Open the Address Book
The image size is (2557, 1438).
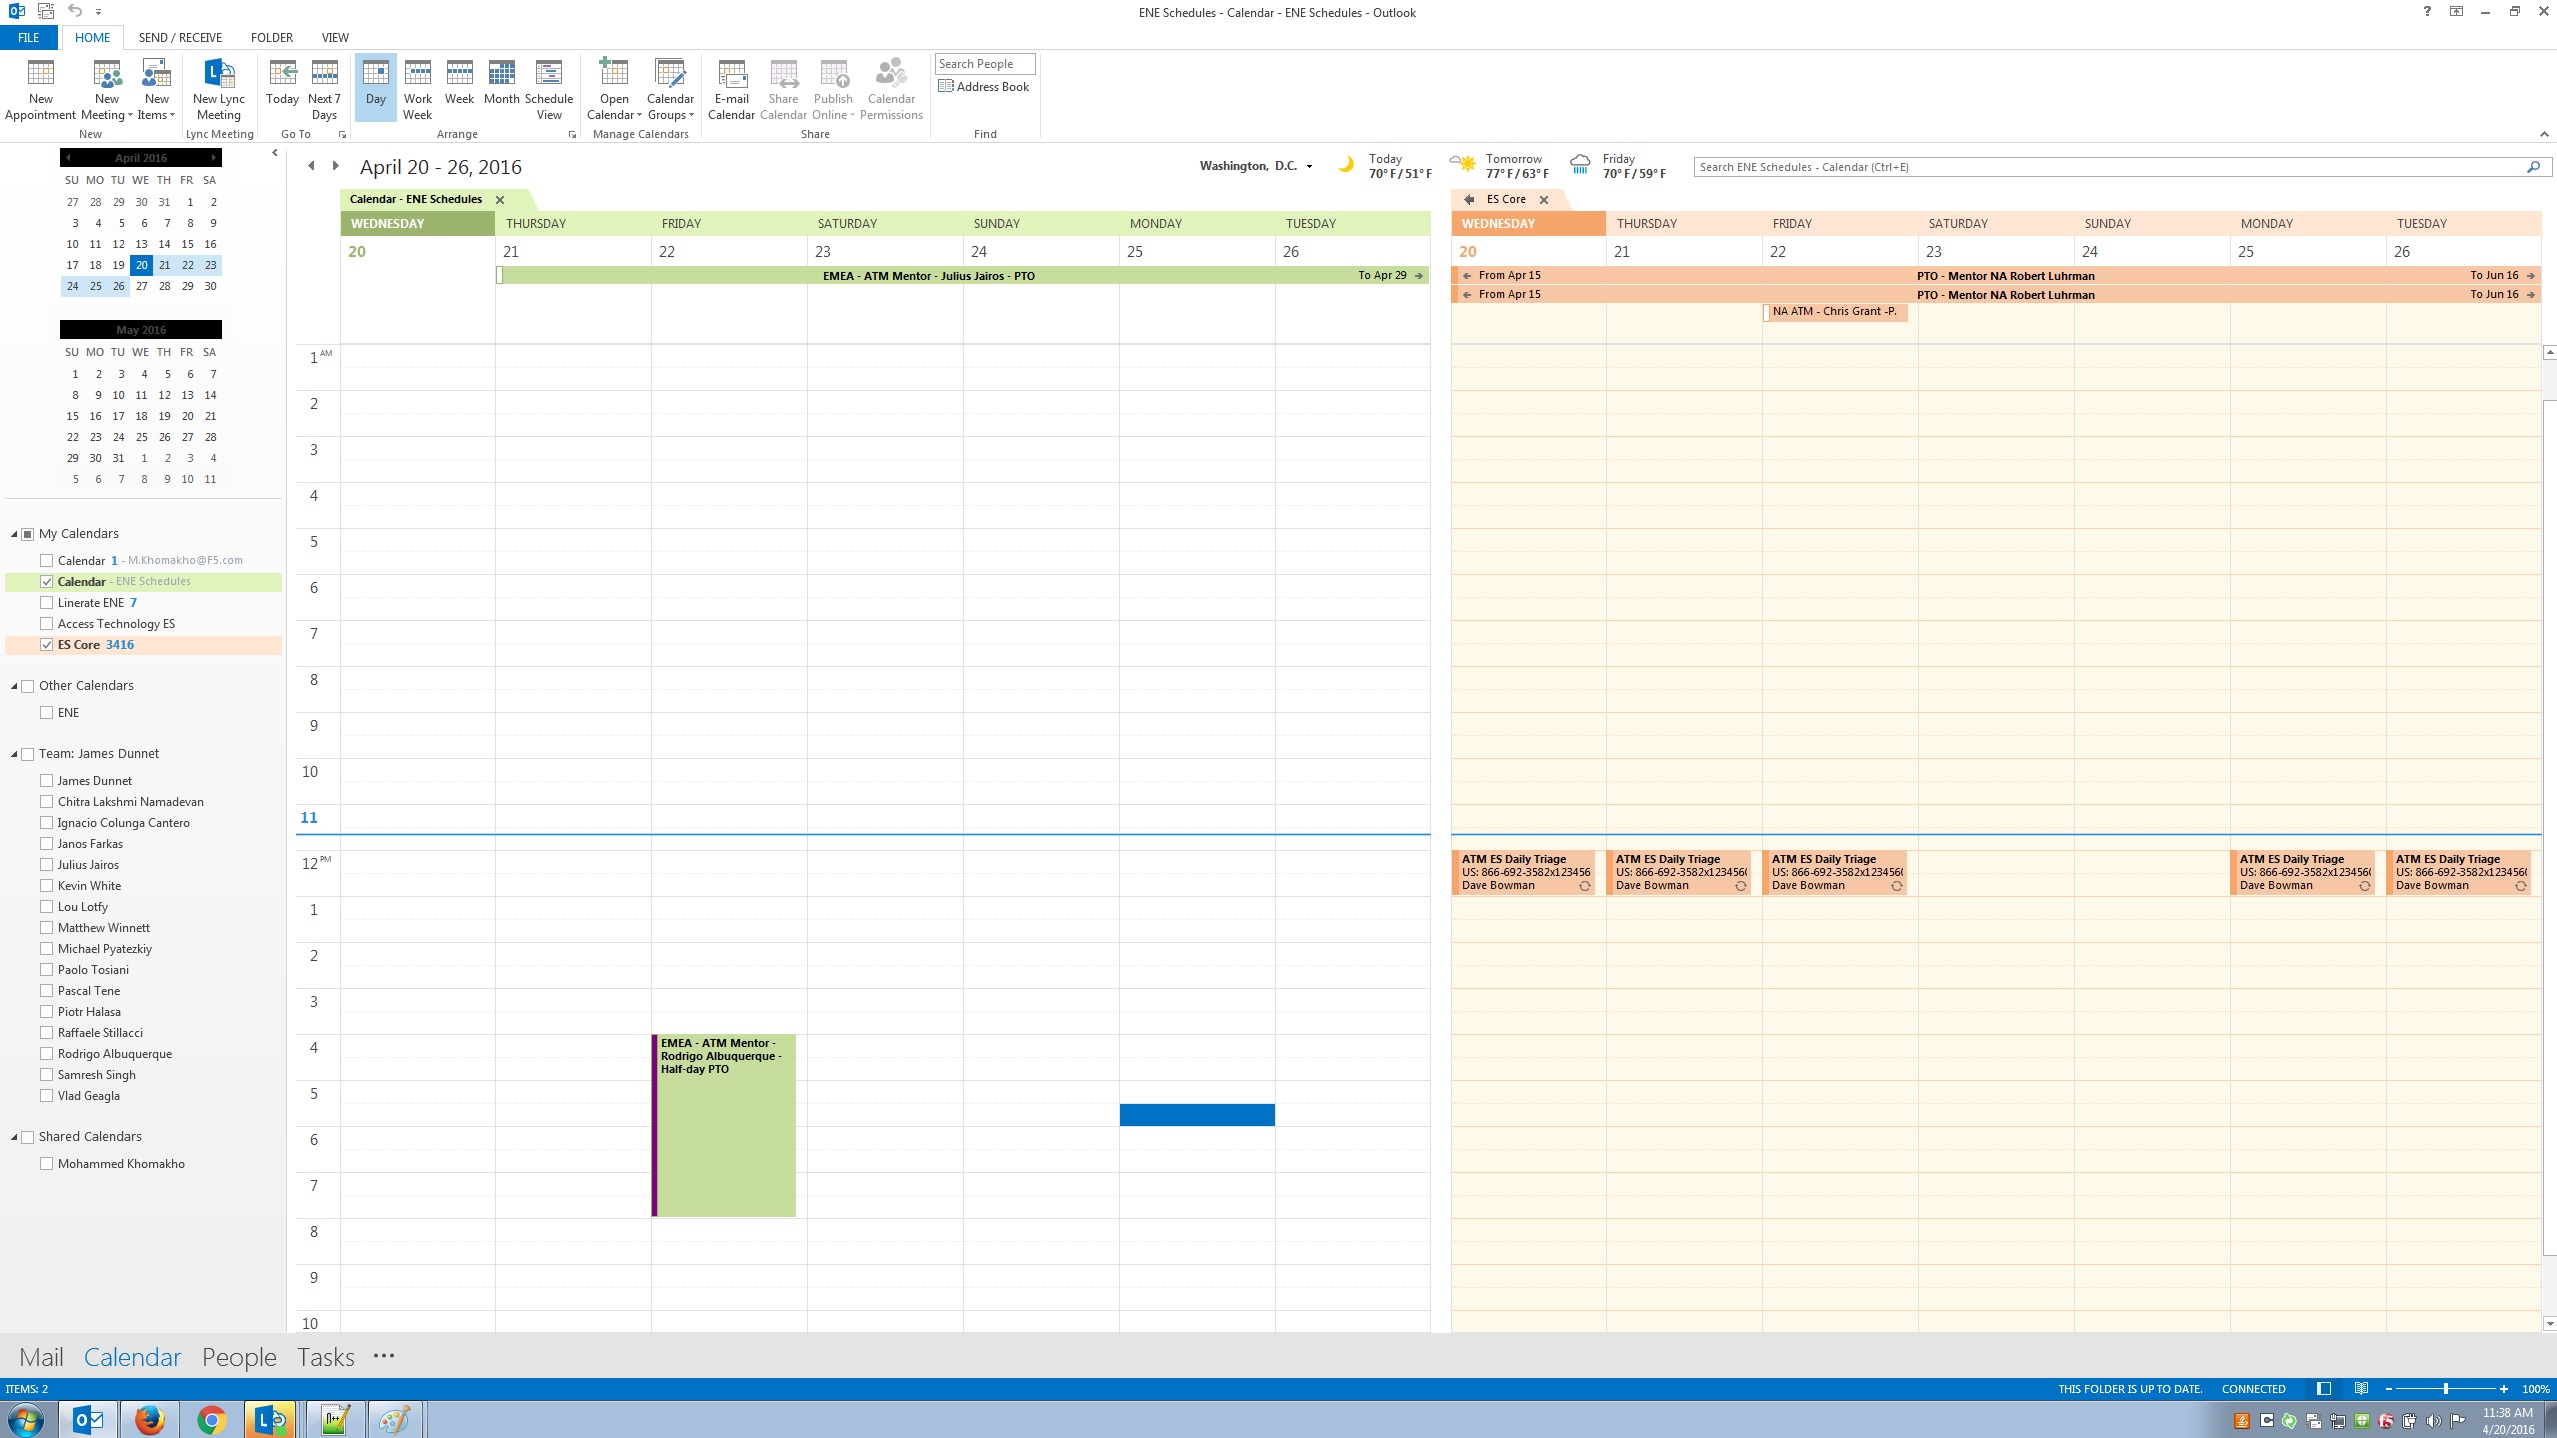[983, 87]
